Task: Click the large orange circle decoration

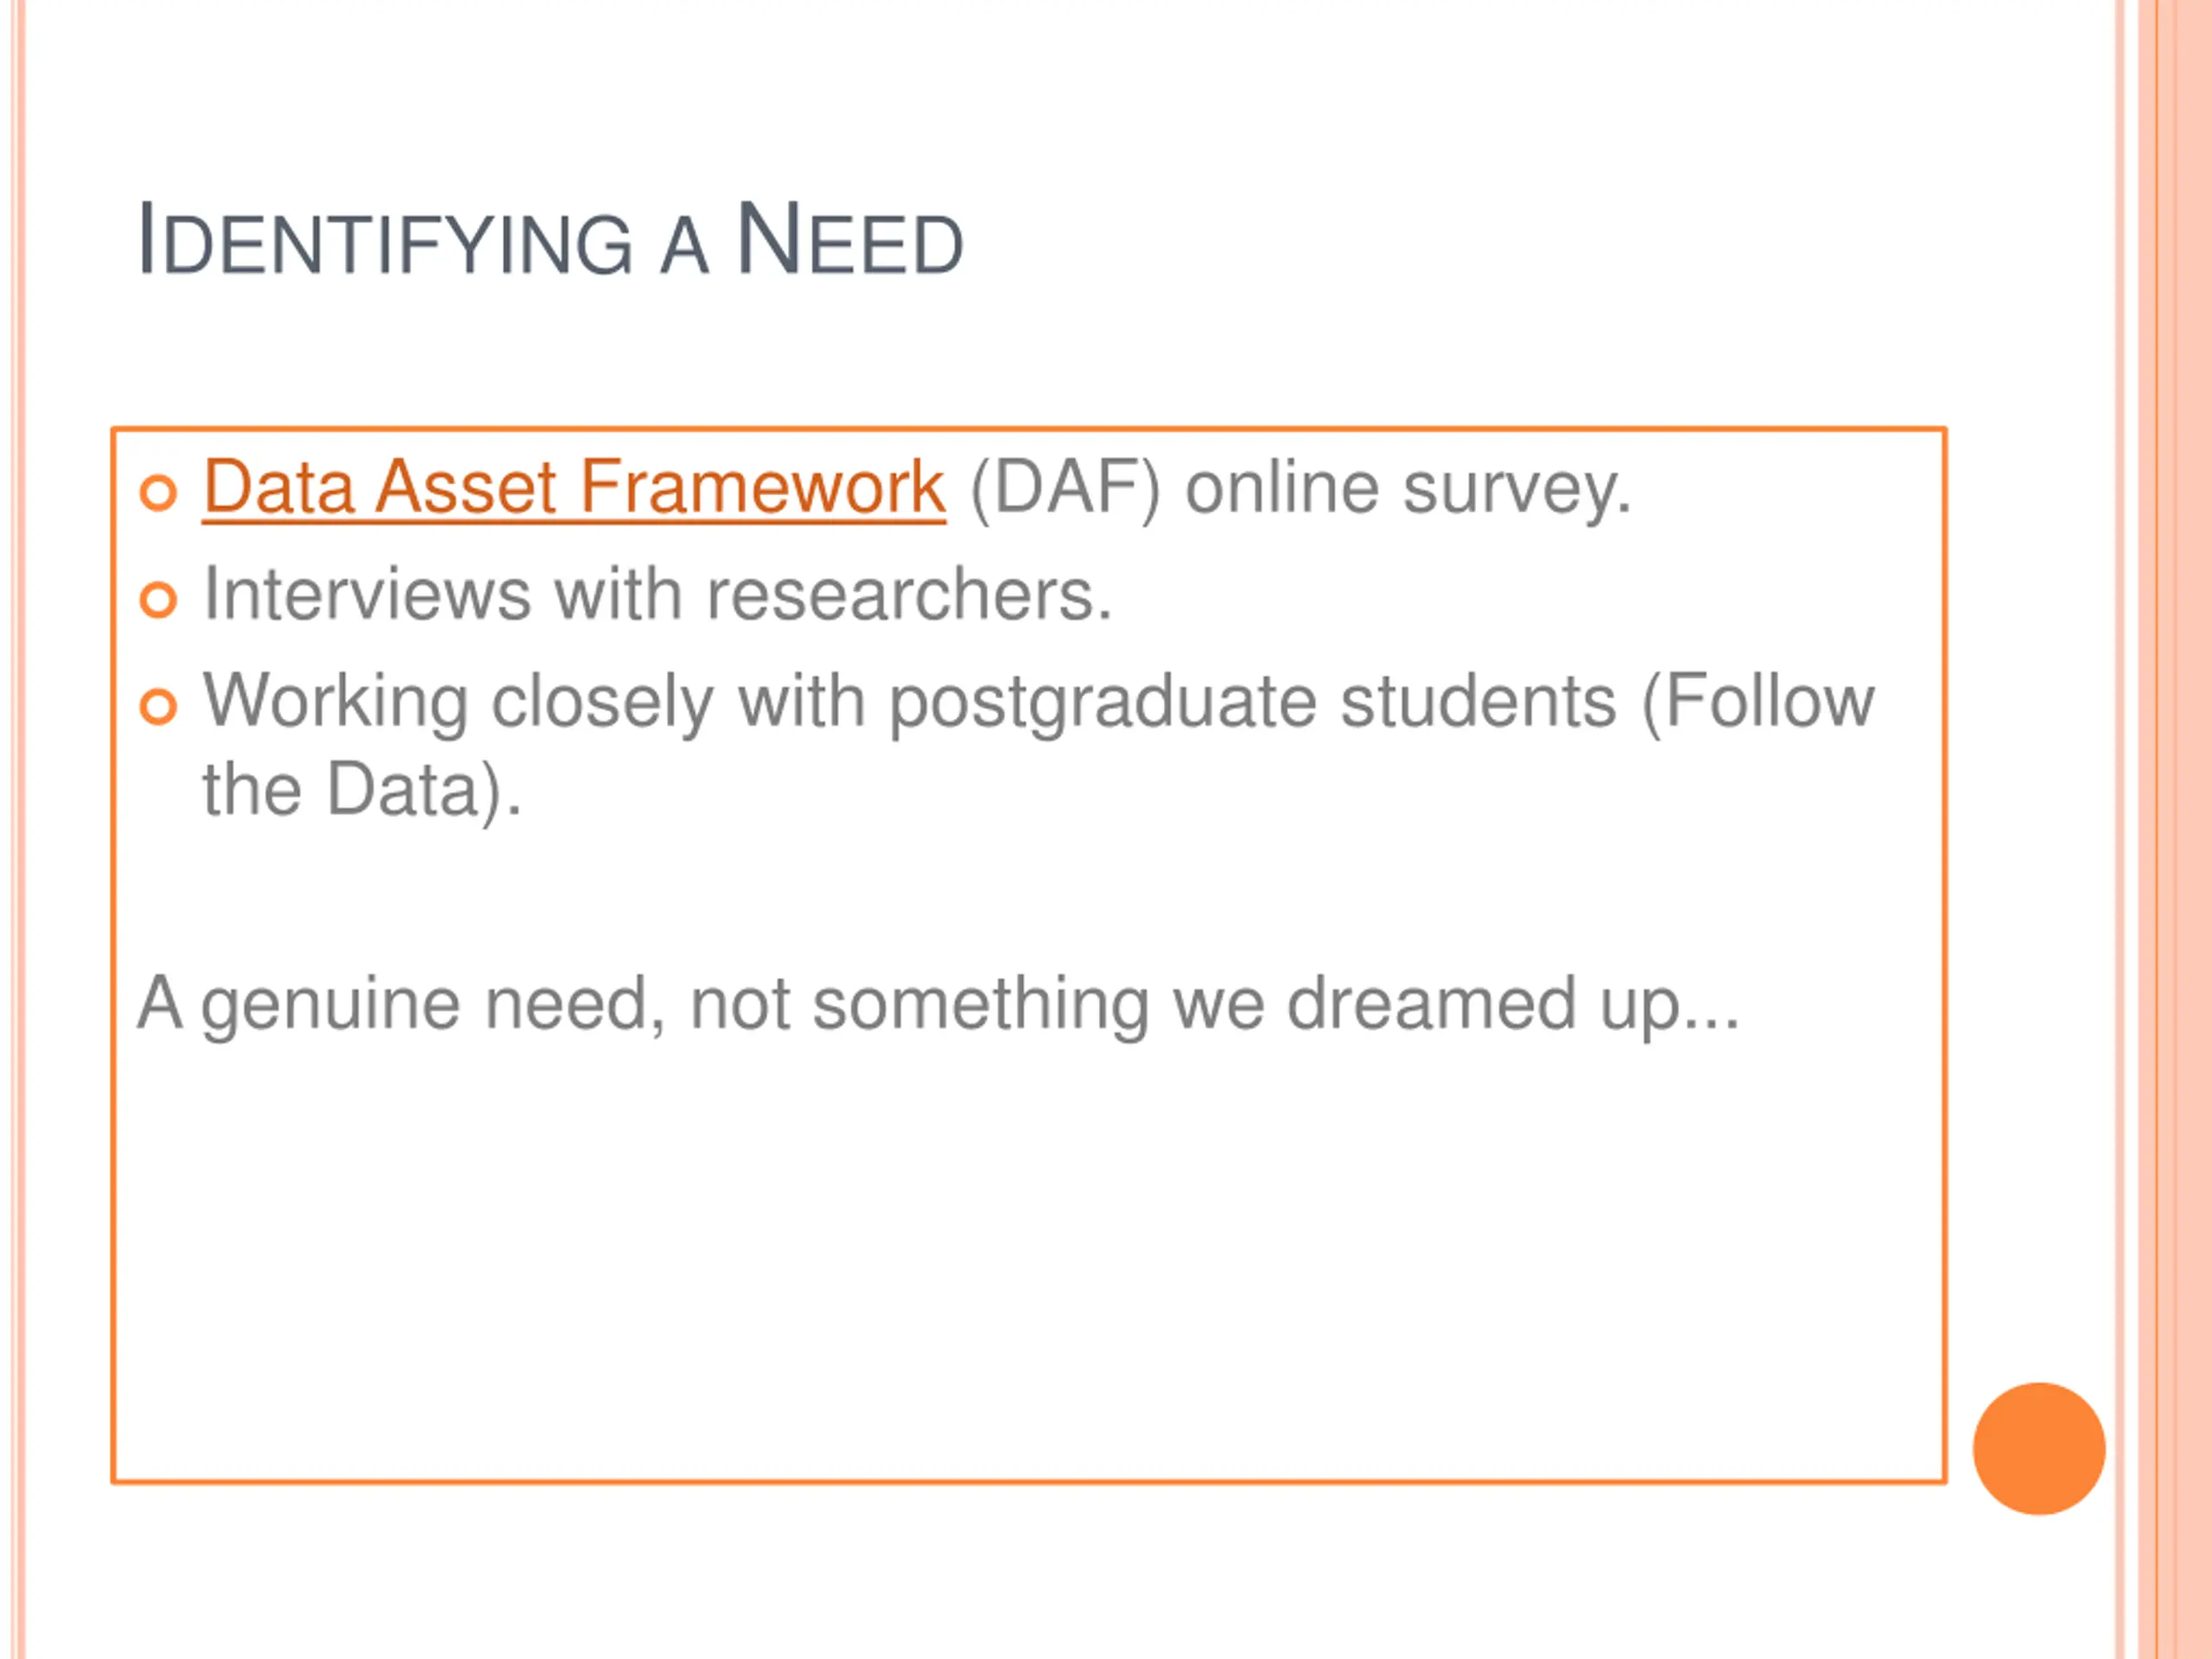Action: tap(2039, 1448)
